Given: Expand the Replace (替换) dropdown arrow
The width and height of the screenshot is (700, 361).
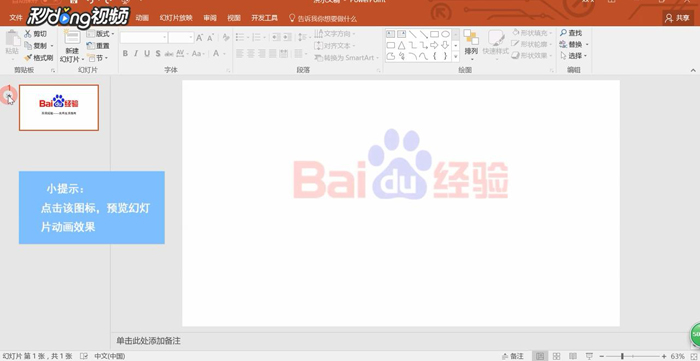Looking at the screenshot, I should 587,45.
